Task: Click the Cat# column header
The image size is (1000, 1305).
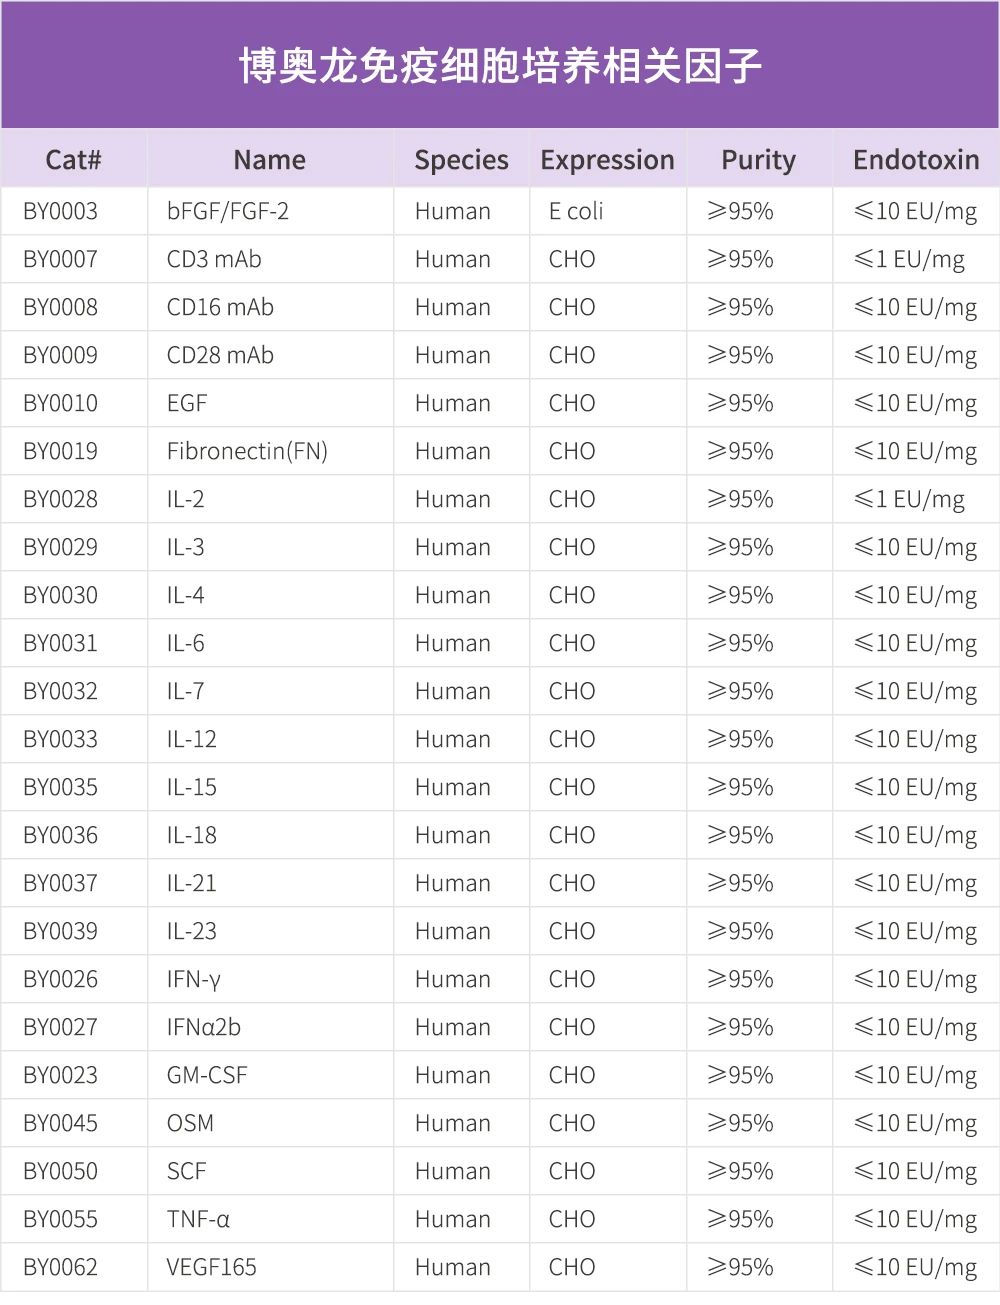Action: click(73, 160)
